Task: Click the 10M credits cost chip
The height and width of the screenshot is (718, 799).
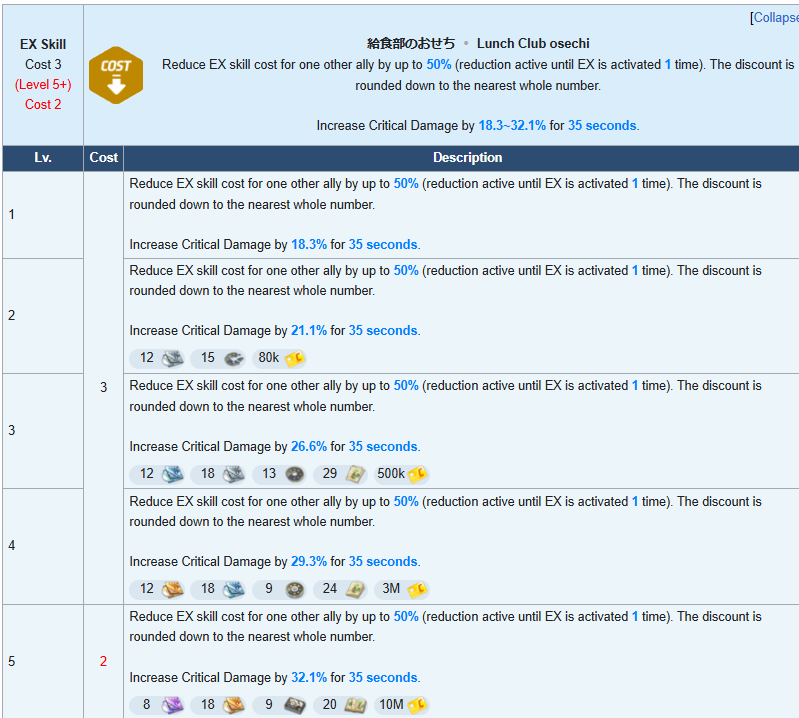Action: click(x=402, y=705)
